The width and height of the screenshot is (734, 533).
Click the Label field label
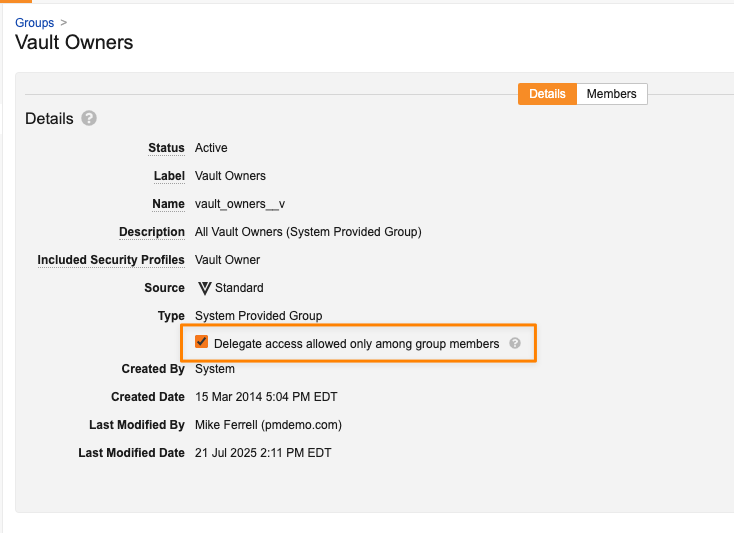point(169,176)
